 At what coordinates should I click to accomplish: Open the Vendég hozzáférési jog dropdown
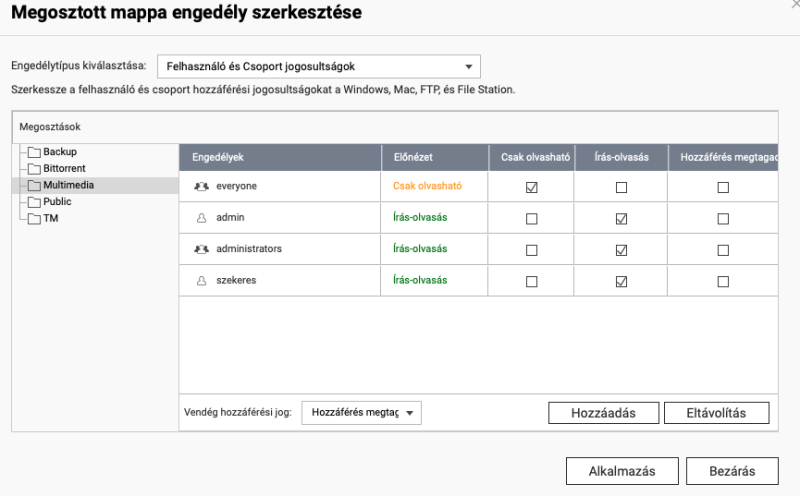[x=361, y=413]
